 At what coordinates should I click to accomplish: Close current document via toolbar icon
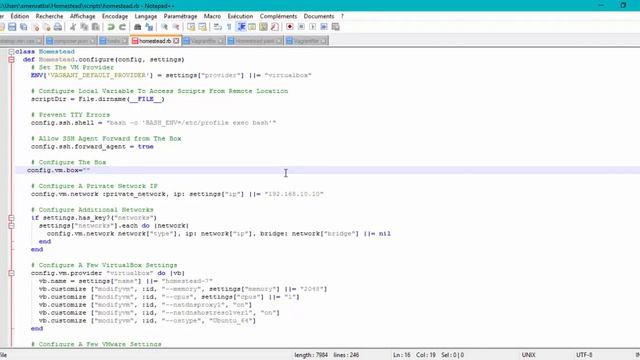pyautogui.click(x=36, y=27)
